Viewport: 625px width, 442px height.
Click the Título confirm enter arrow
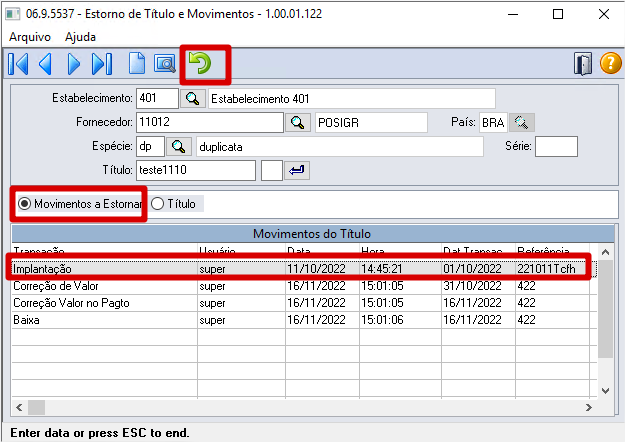(x=297, y=171)
